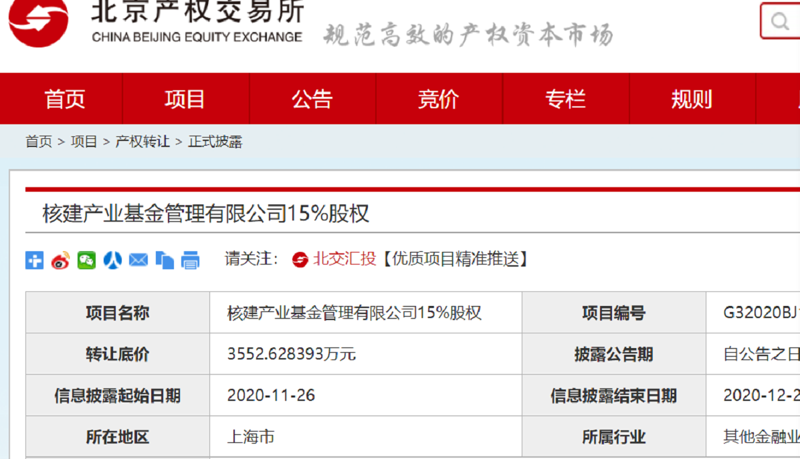
Task: Open the 项目 navigation menu
Action: tap(185, 99)
